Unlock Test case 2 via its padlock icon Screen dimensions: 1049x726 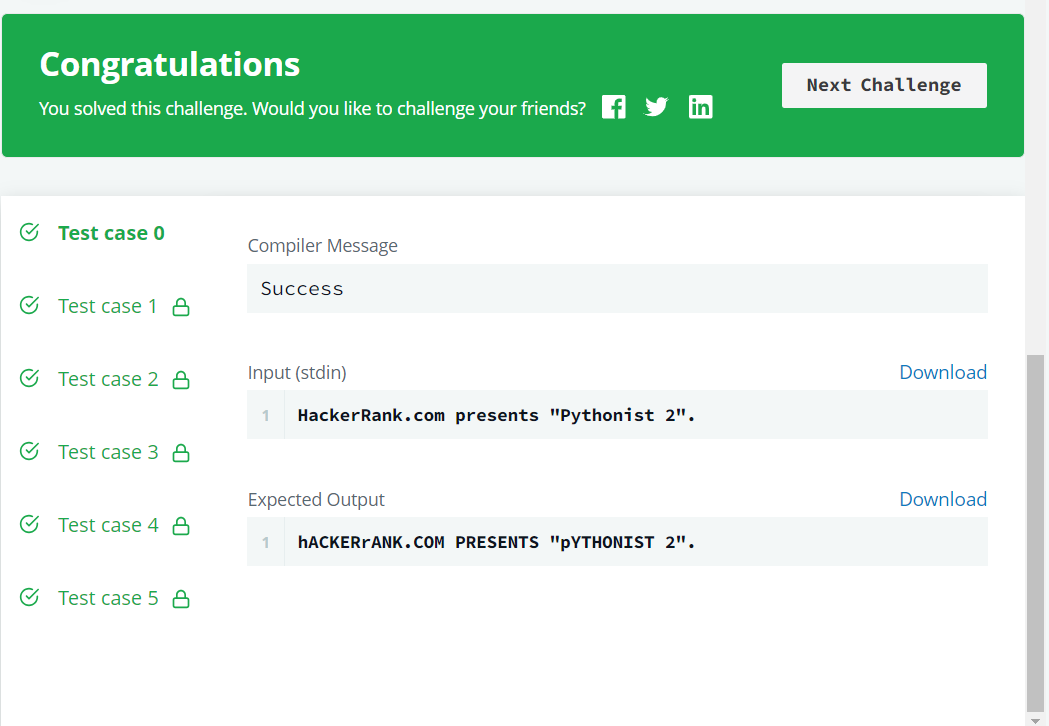(181, 379)
